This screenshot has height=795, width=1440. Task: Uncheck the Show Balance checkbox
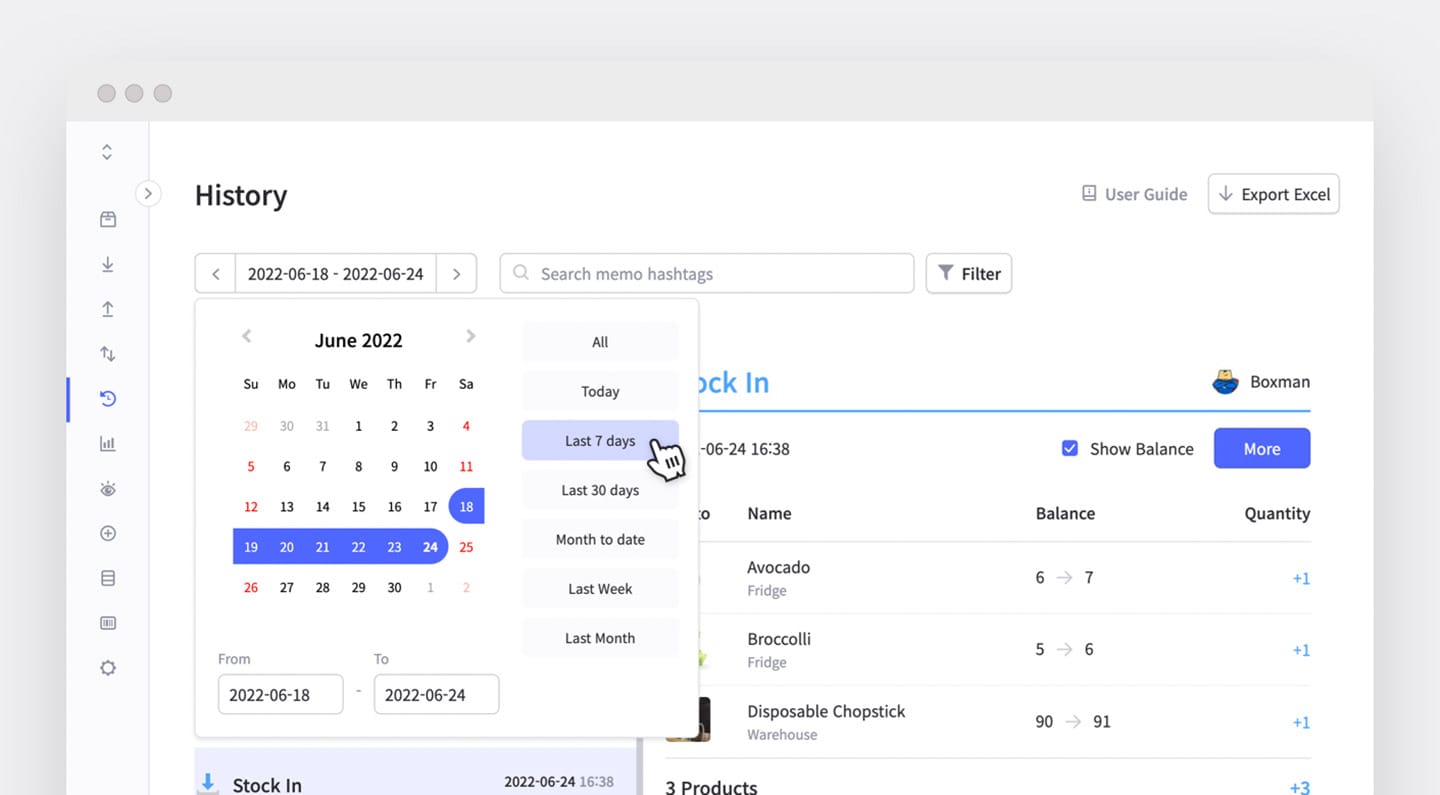tap(1070, 448)
